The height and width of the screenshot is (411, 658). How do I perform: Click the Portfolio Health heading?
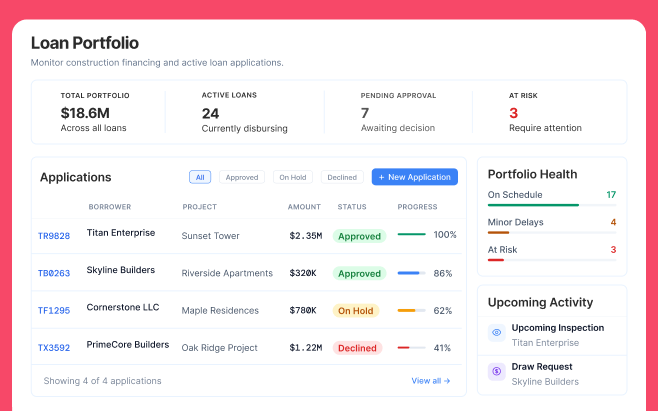click(x=533, y=174)
